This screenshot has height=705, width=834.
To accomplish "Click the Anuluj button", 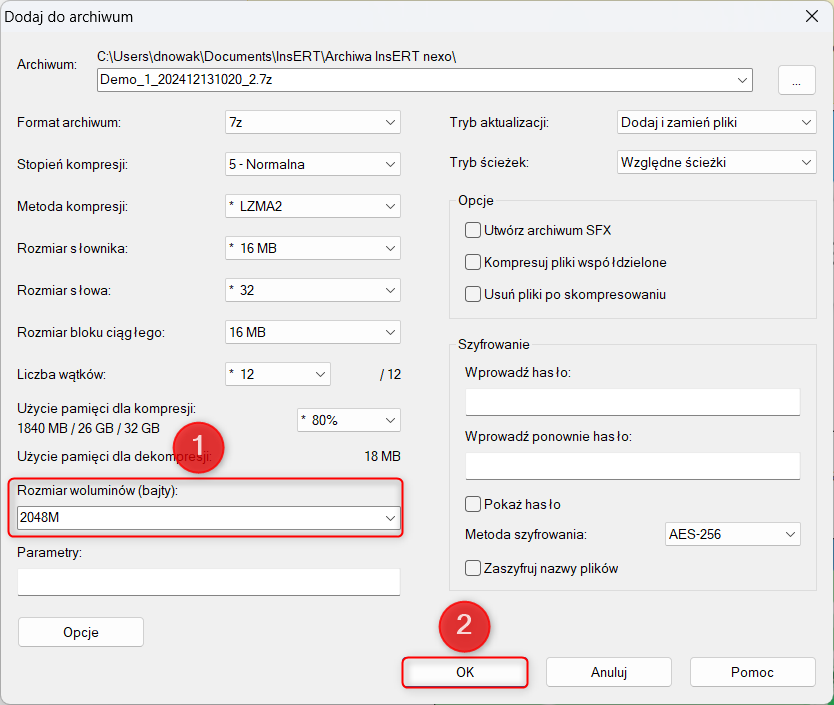I will click(608, 673).
